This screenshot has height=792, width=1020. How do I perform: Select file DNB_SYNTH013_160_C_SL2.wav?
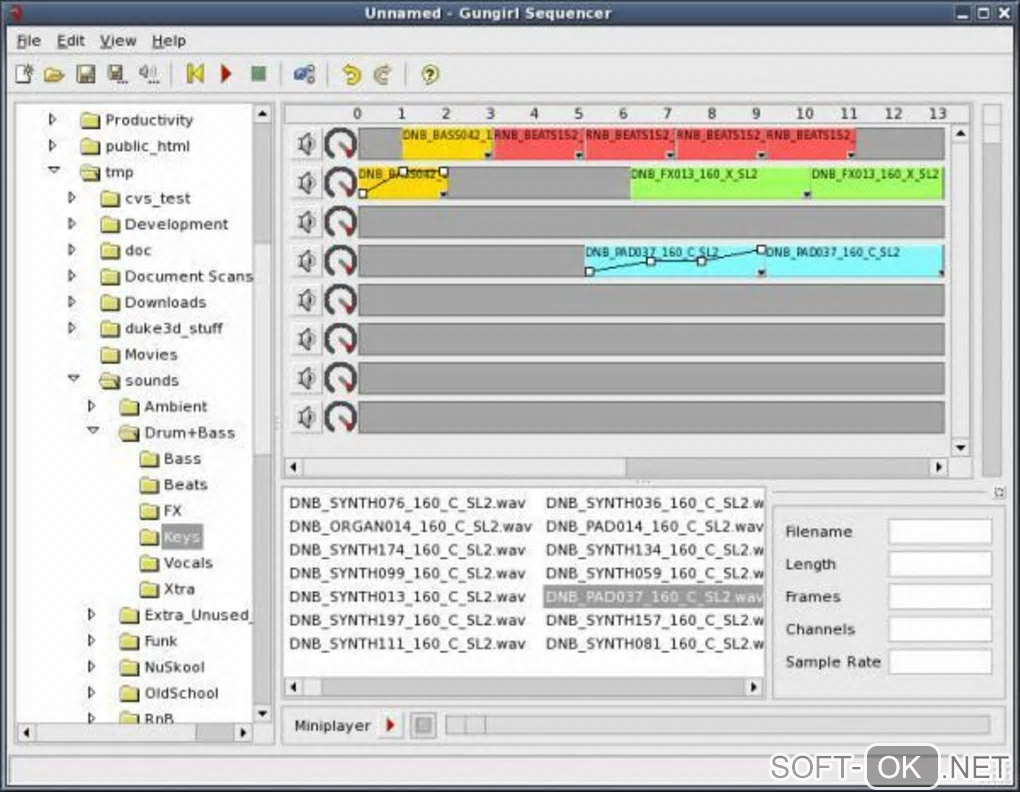pos(407,597)
